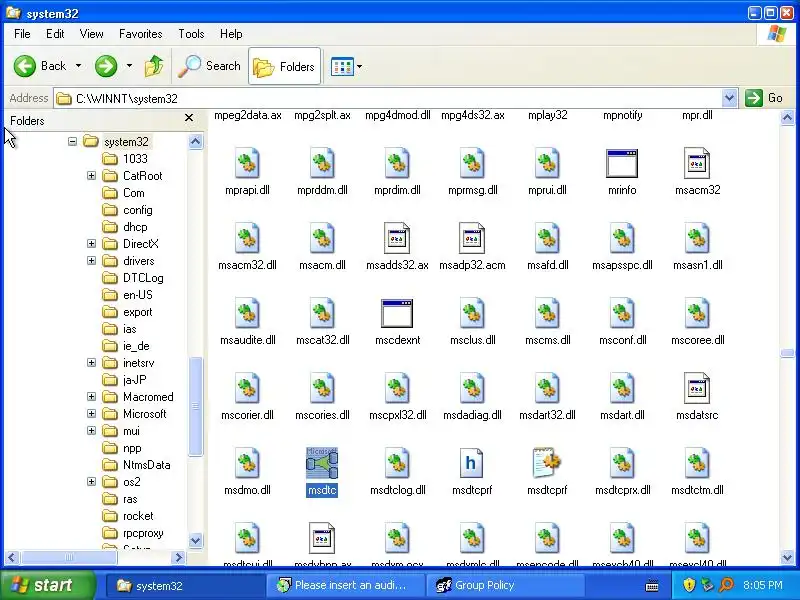800x600 pixels.
Task: Click the file list vertical scrollbar thumb
Action: pyautogui.click(x=787, y=353)
